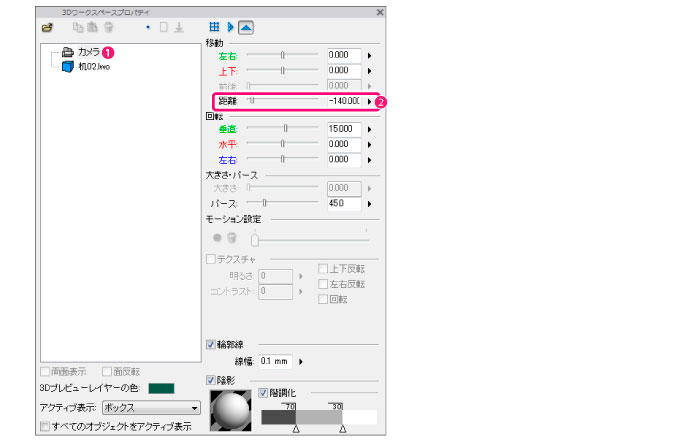The height and width of the screenshot is (441, 696).
Task: Expand the パース value arrow
Action: tap(369, 203)
